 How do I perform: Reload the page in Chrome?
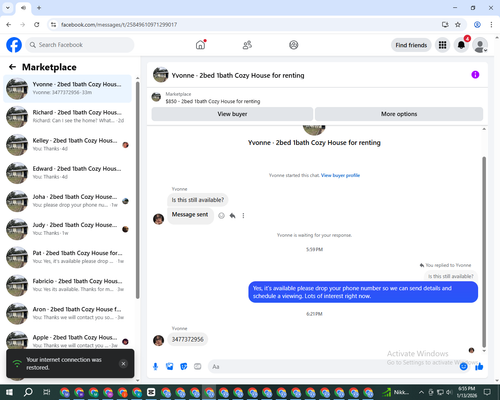click(37, 25)
